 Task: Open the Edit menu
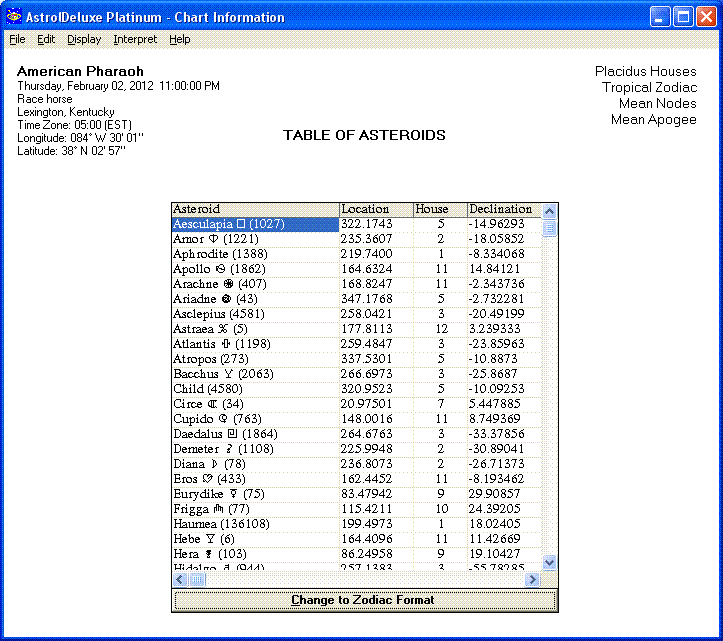(x=46, y=39)
